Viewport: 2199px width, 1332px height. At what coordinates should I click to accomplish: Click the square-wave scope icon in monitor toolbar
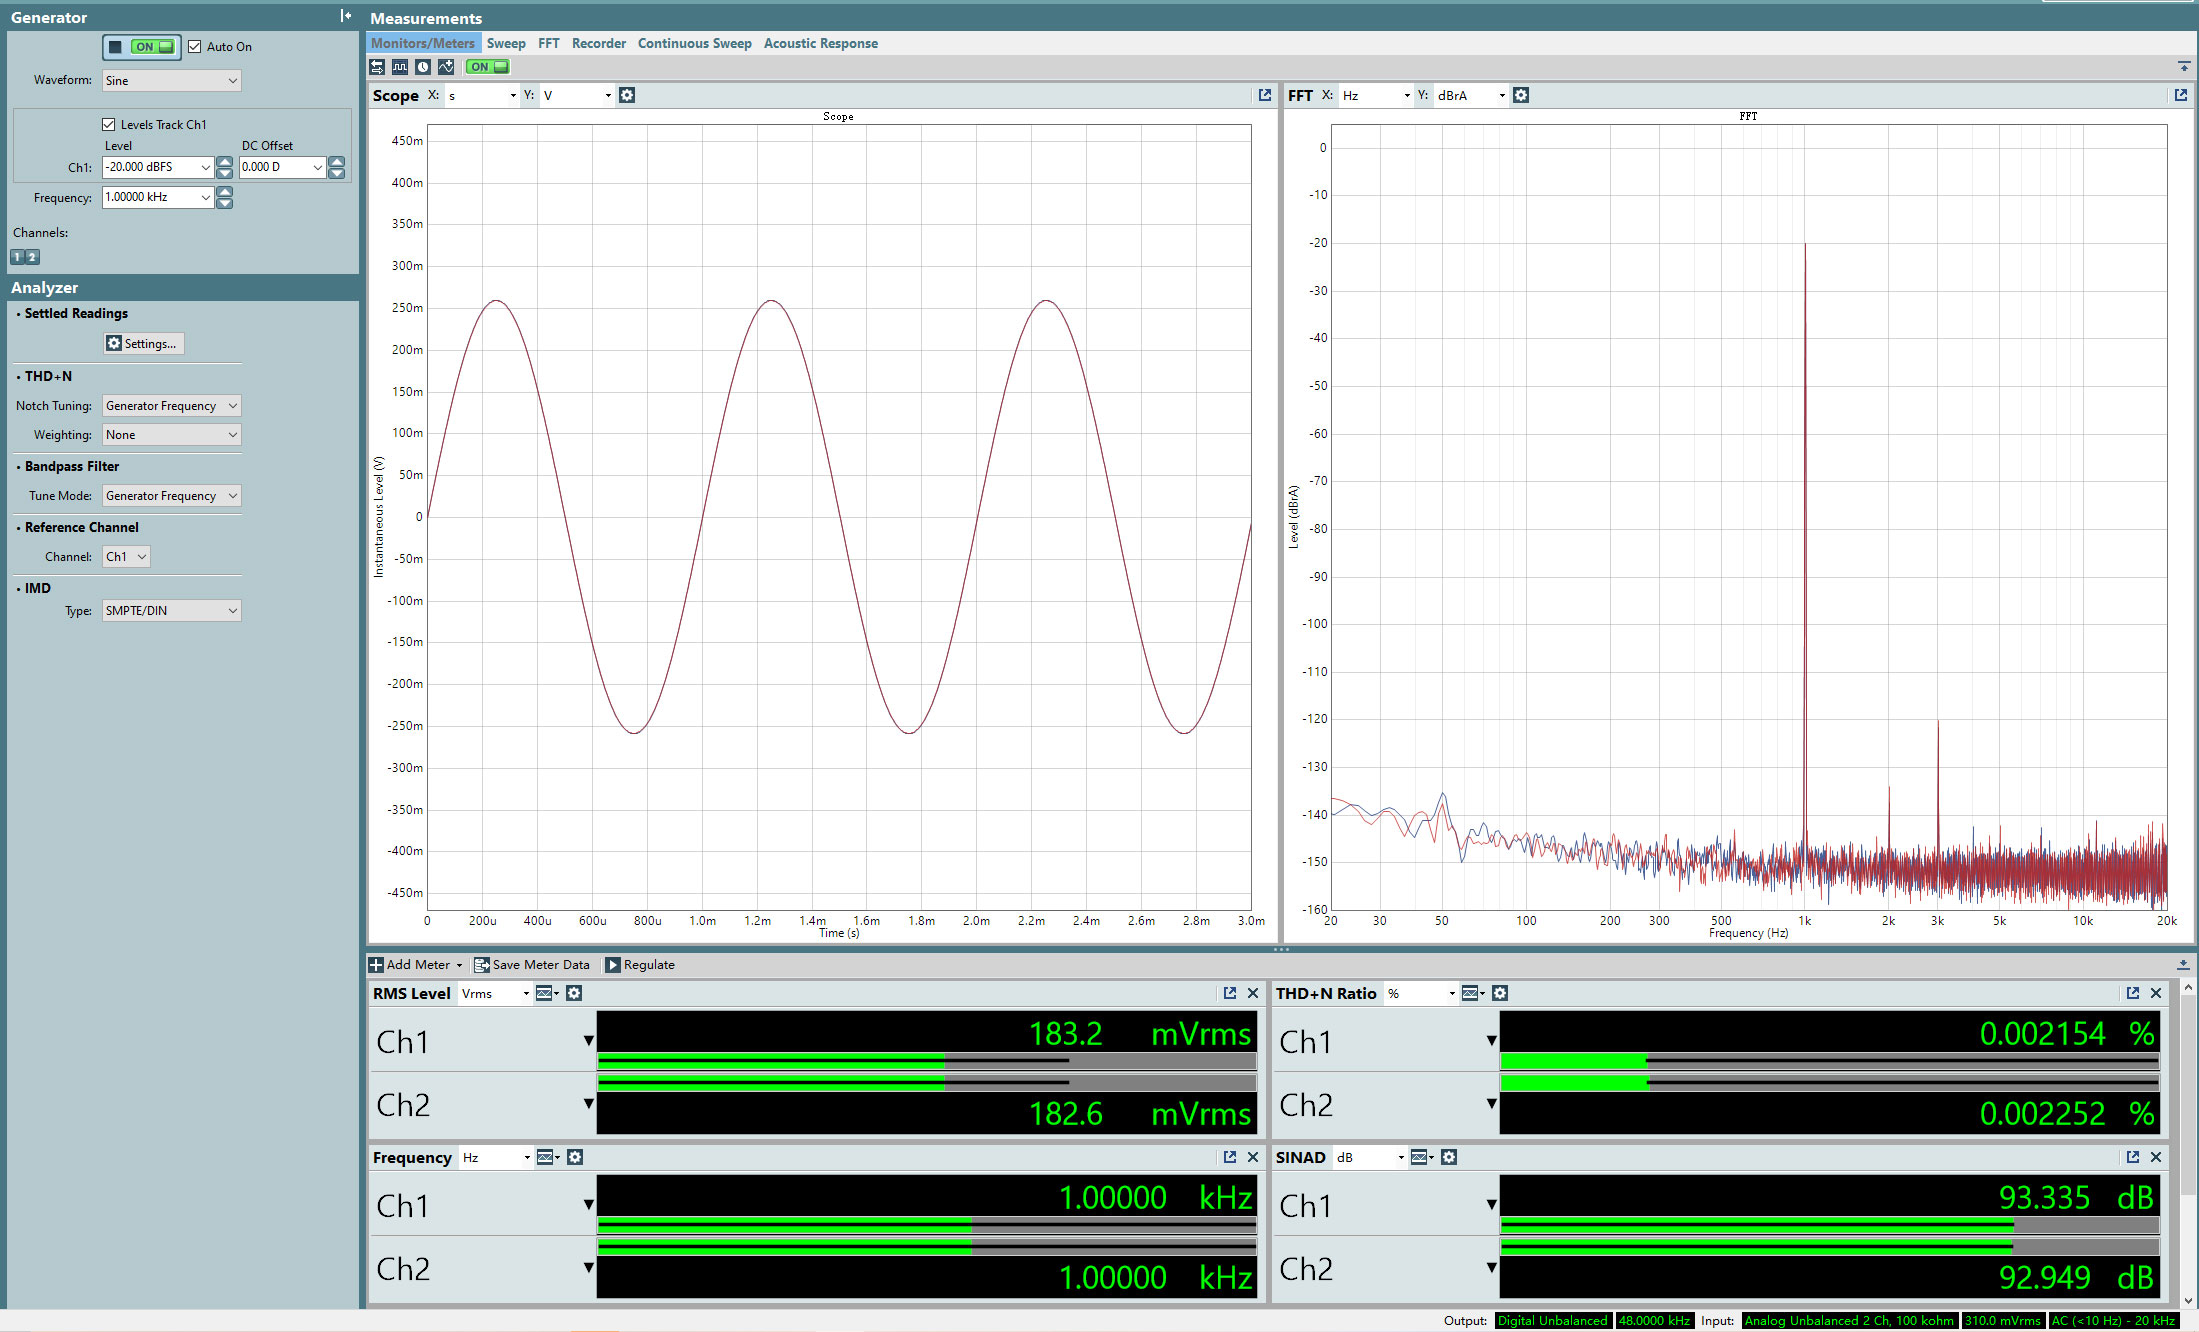coord(400,67)
